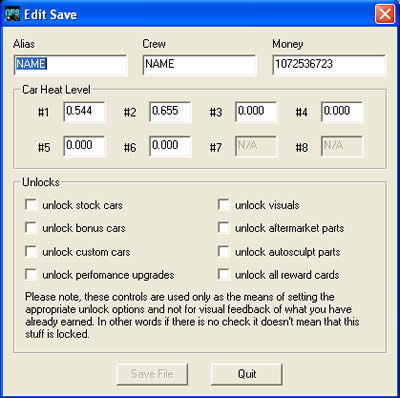Click the Quit button

point(247,374)
